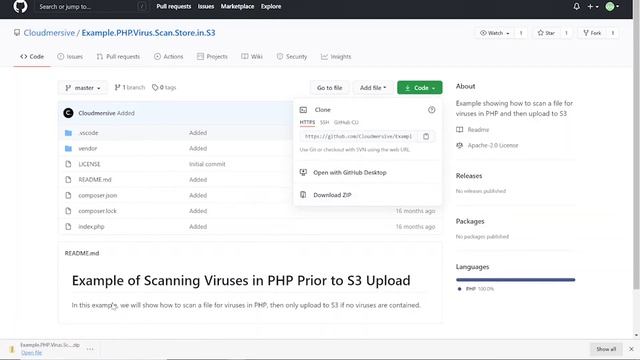Open the Apache-2.0 License link
640x360 pixels.
[x=493, y=145]
